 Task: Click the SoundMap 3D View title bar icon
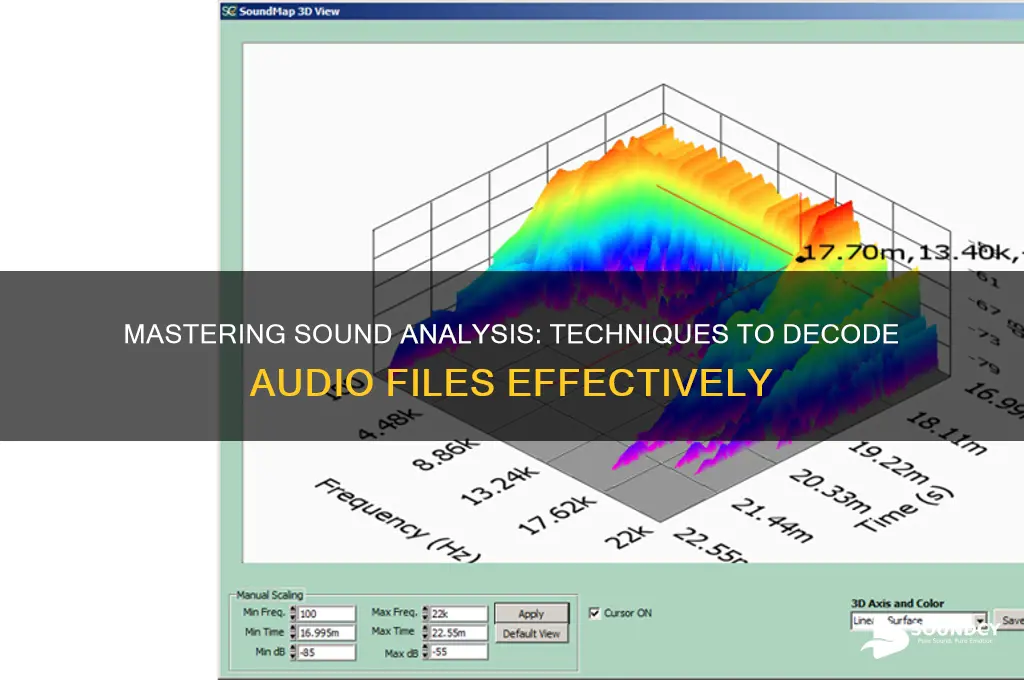point(228,11)
